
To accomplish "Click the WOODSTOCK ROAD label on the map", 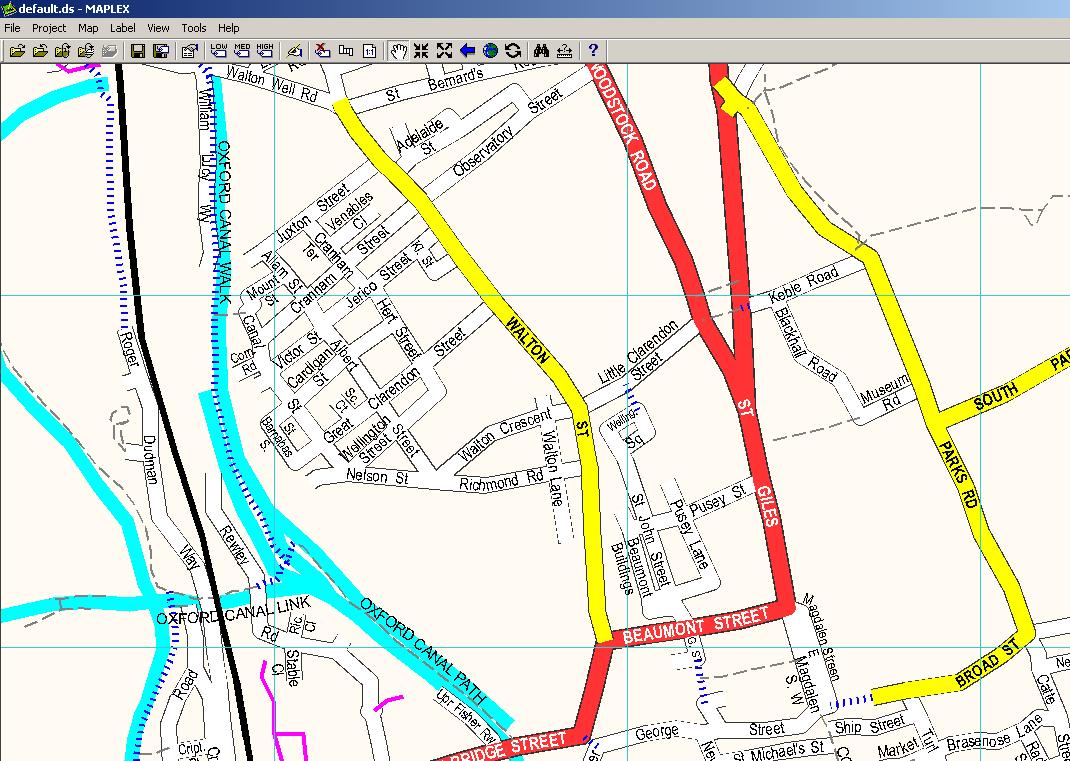I will point(624,127).
